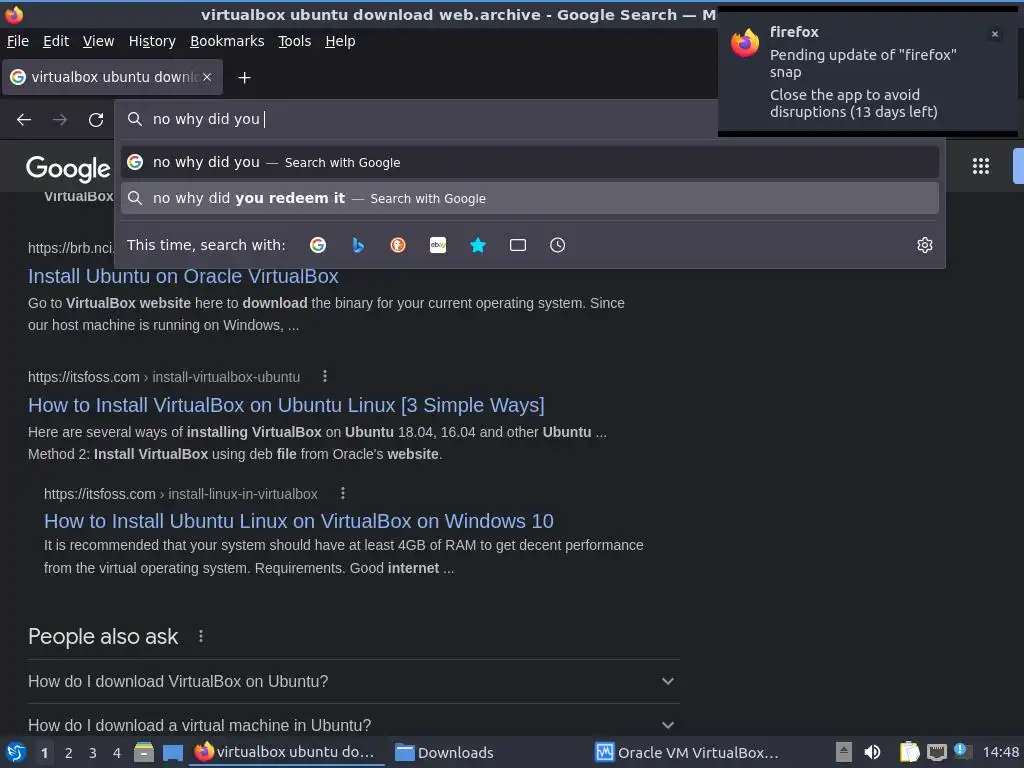This screenshot has height=768, width=1024.
Task: Click the itsfoss.com install-virtualbox-ubuntu URL
Action: (164, 377)
